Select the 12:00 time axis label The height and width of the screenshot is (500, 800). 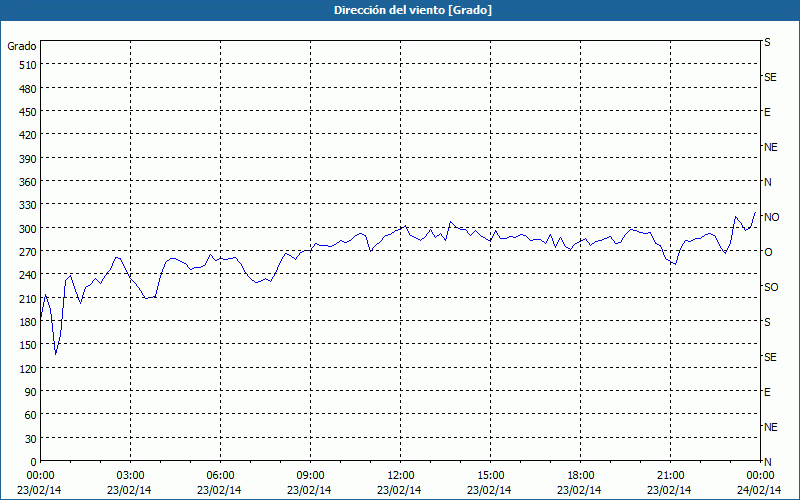pyautogui.click(x=401, y=476)
